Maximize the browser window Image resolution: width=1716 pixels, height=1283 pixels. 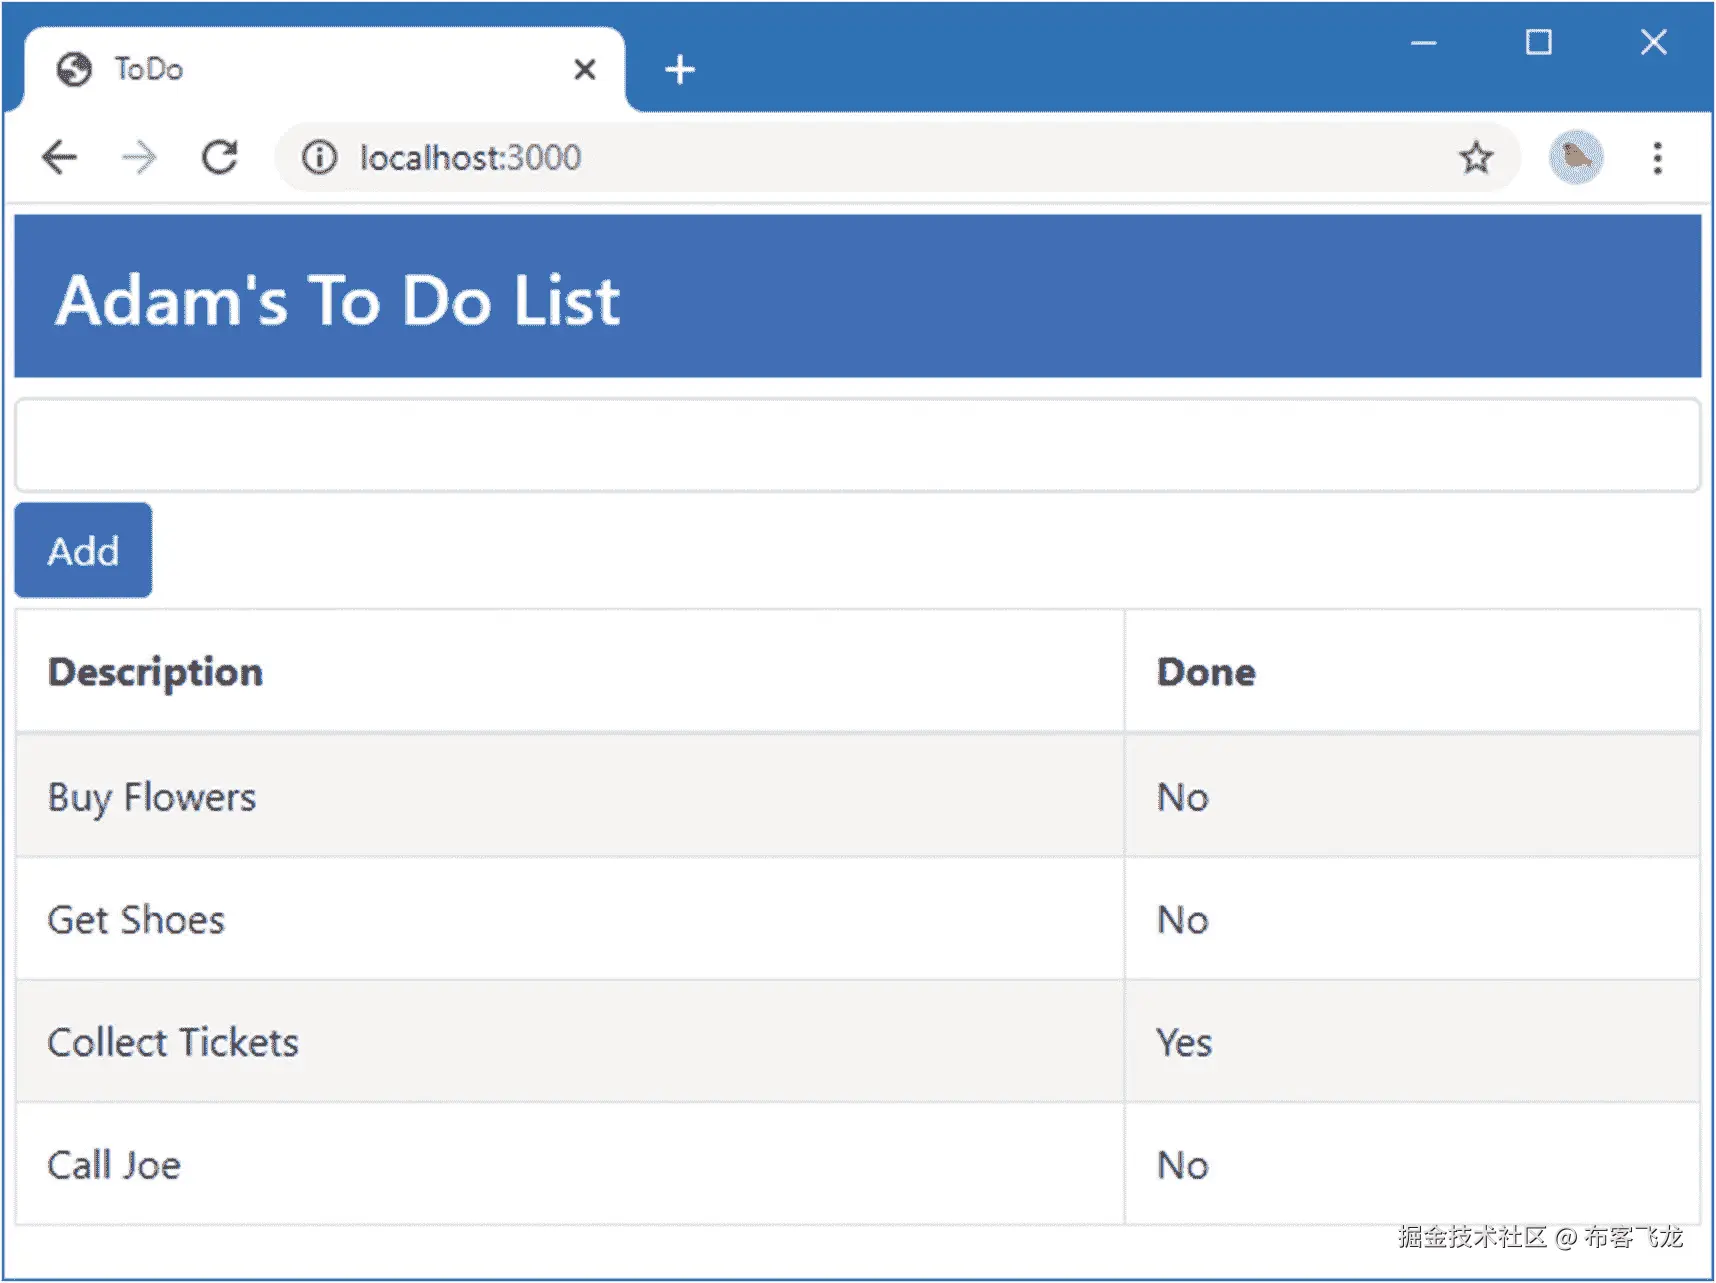click(1538, 43)
